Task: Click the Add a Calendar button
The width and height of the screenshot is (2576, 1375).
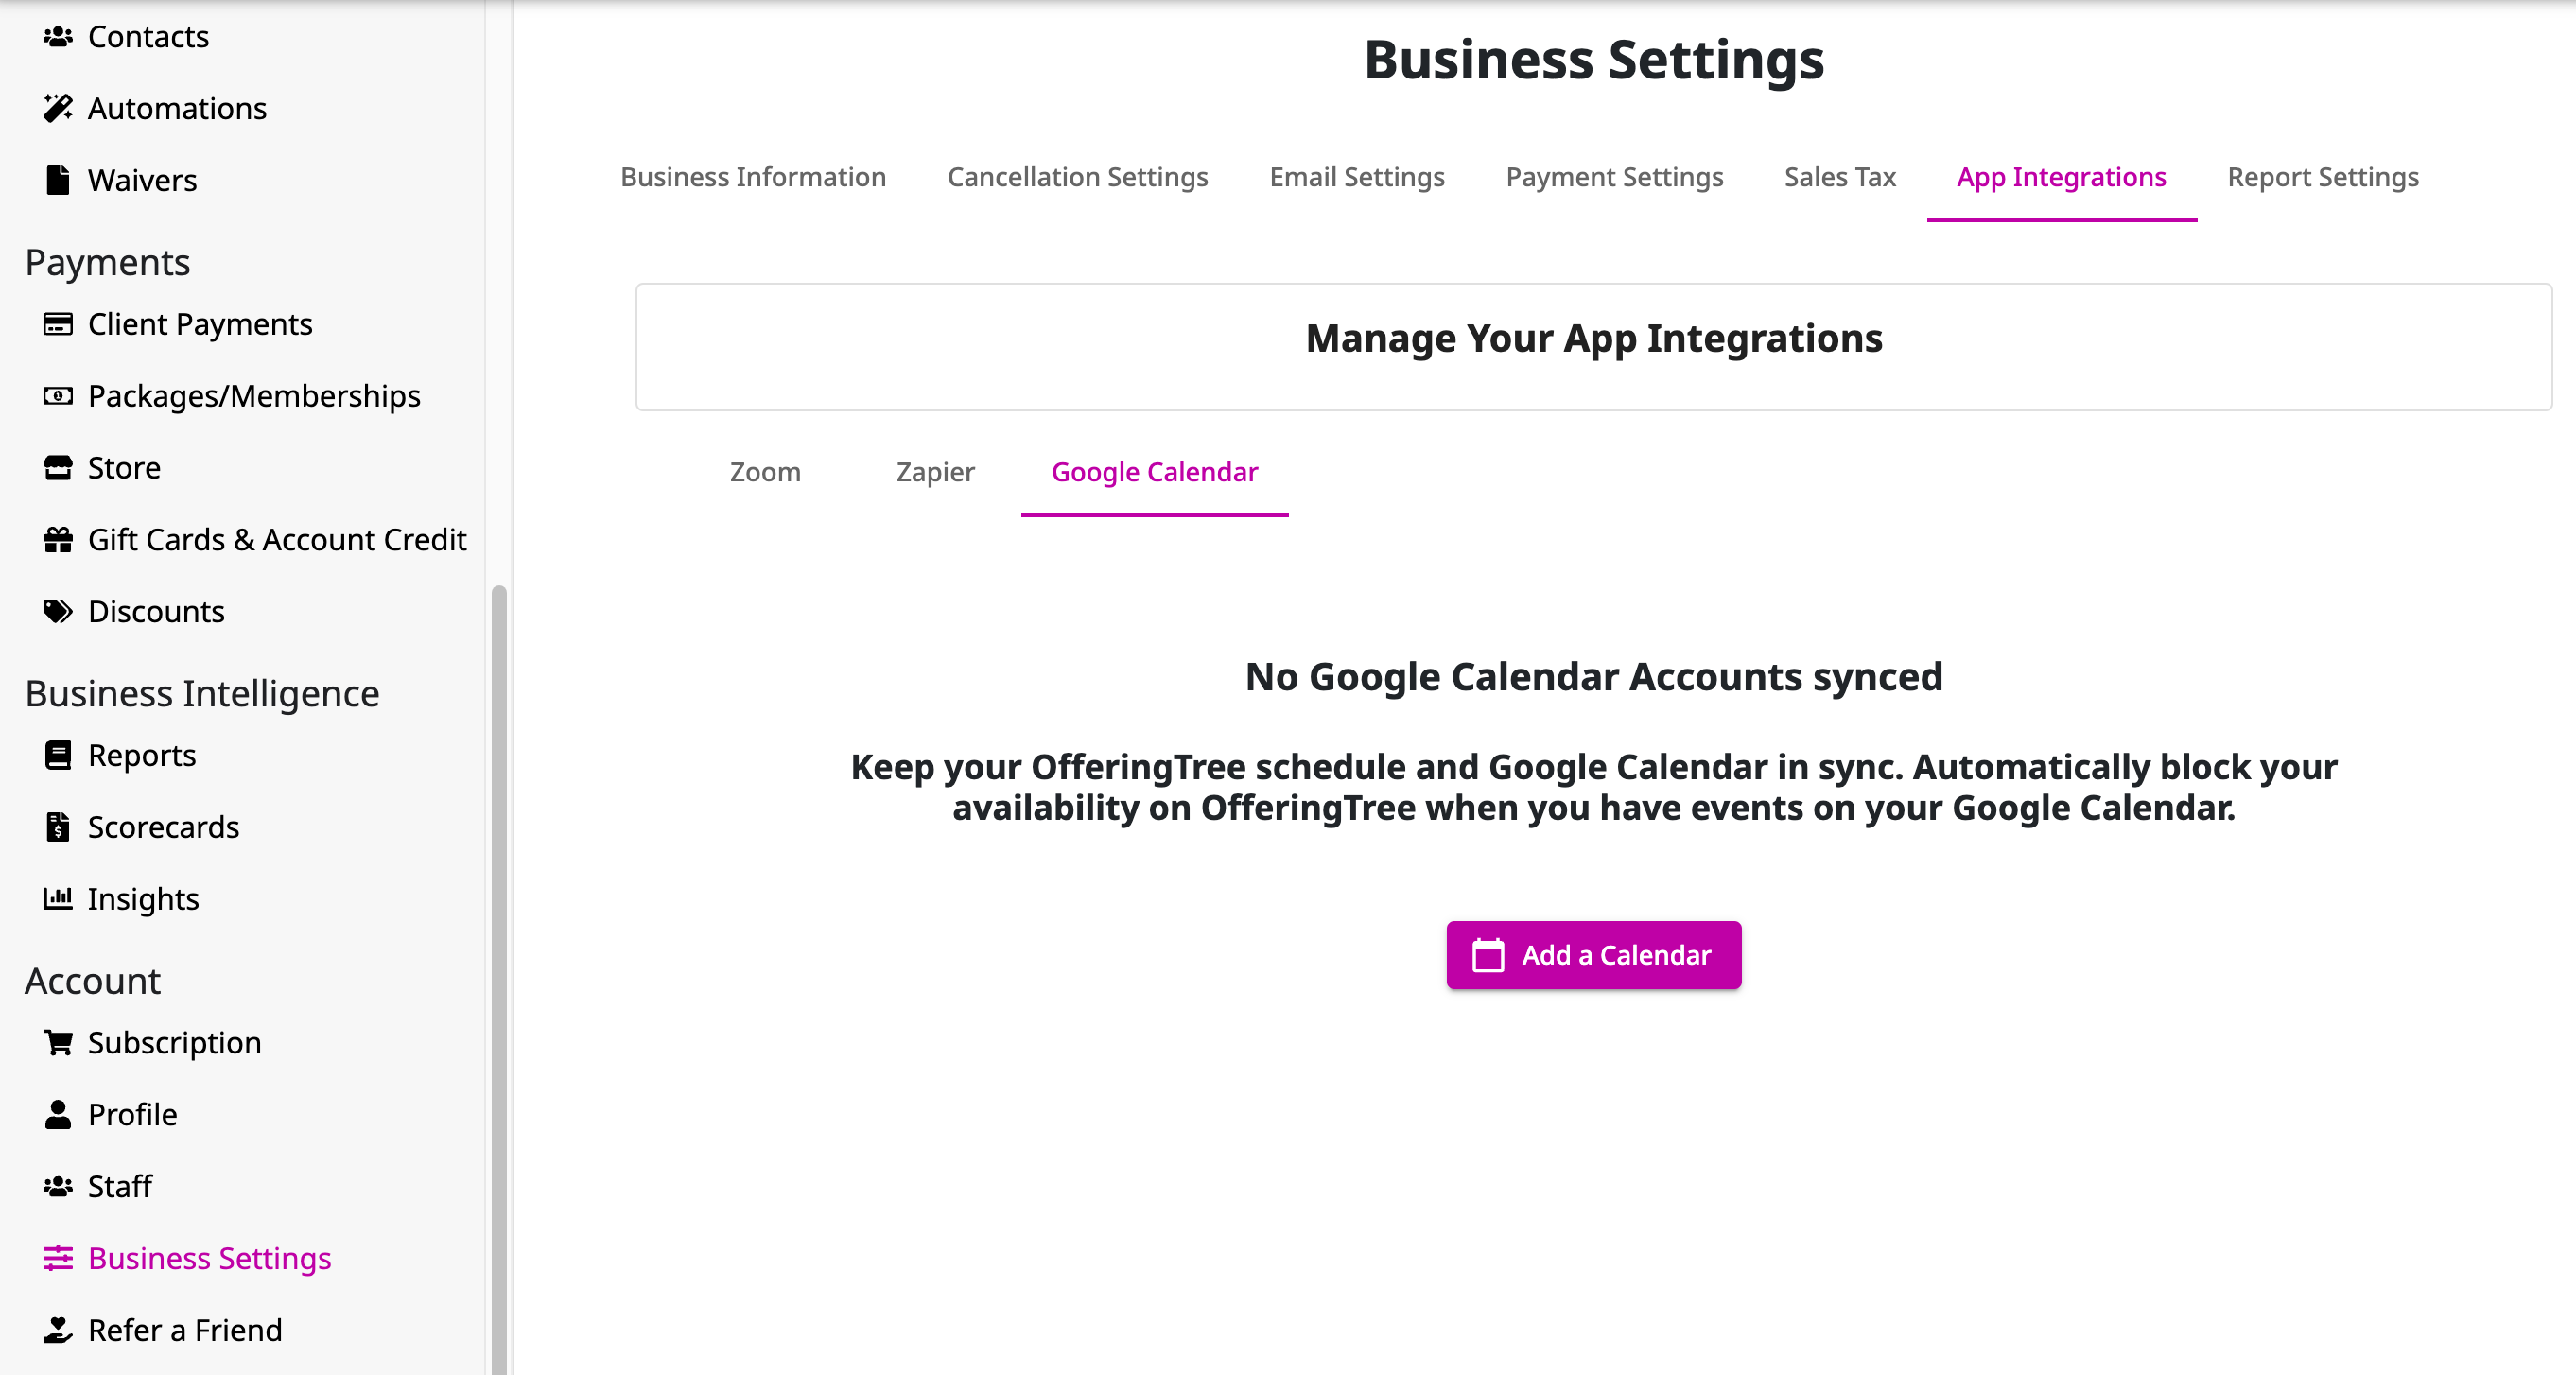Action: pos(1592,954)
